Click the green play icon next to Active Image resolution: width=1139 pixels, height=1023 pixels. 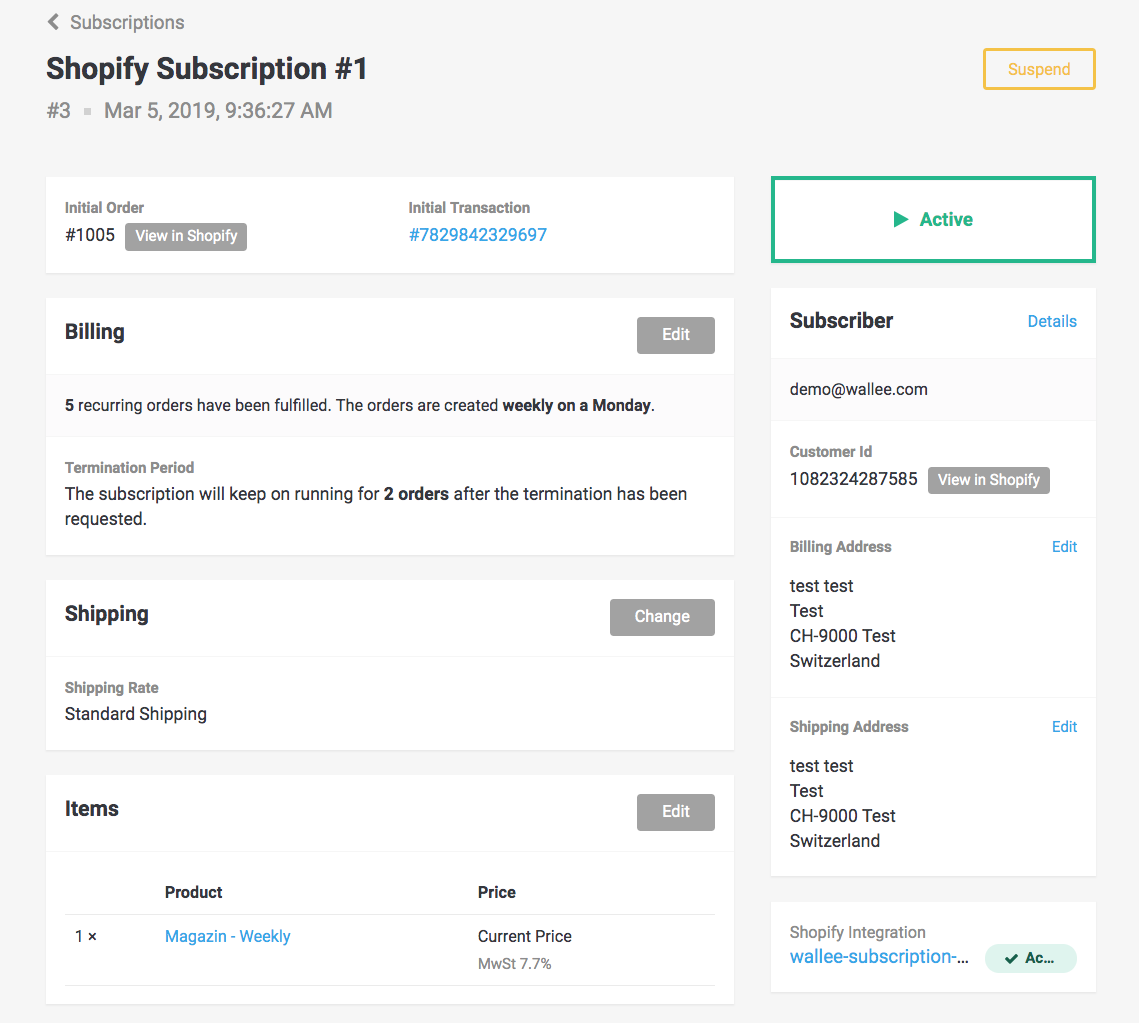901,219
